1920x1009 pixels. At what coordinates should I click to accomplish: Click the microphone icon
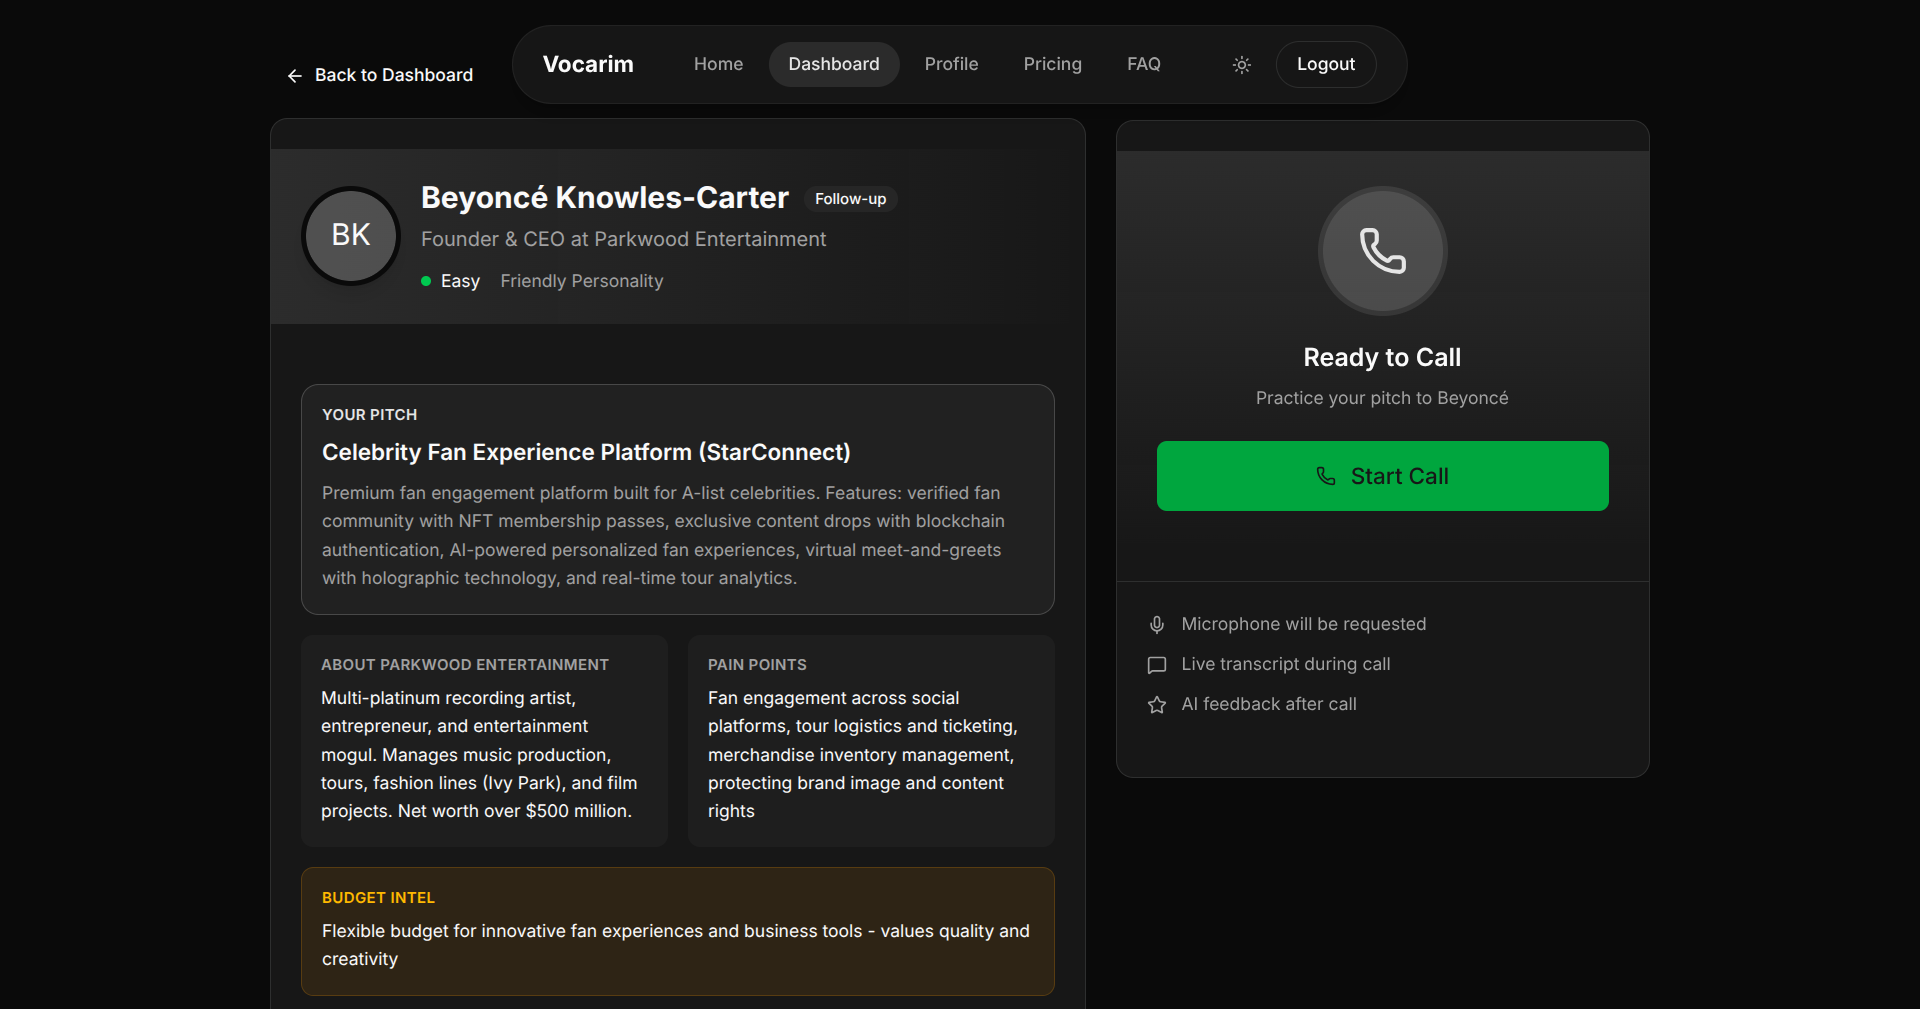click(x=1157, y=625)
